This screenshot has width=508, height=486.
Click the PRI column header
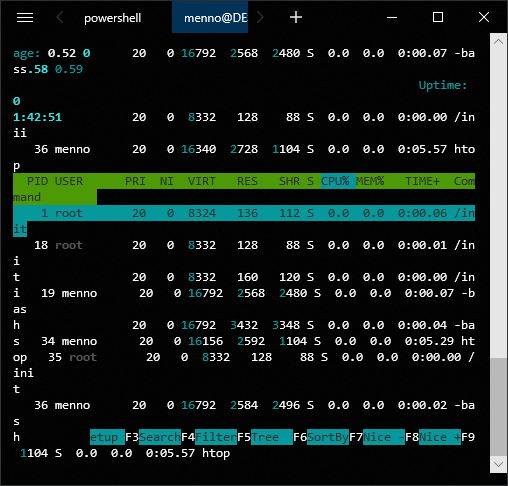(x=135, y=181)
